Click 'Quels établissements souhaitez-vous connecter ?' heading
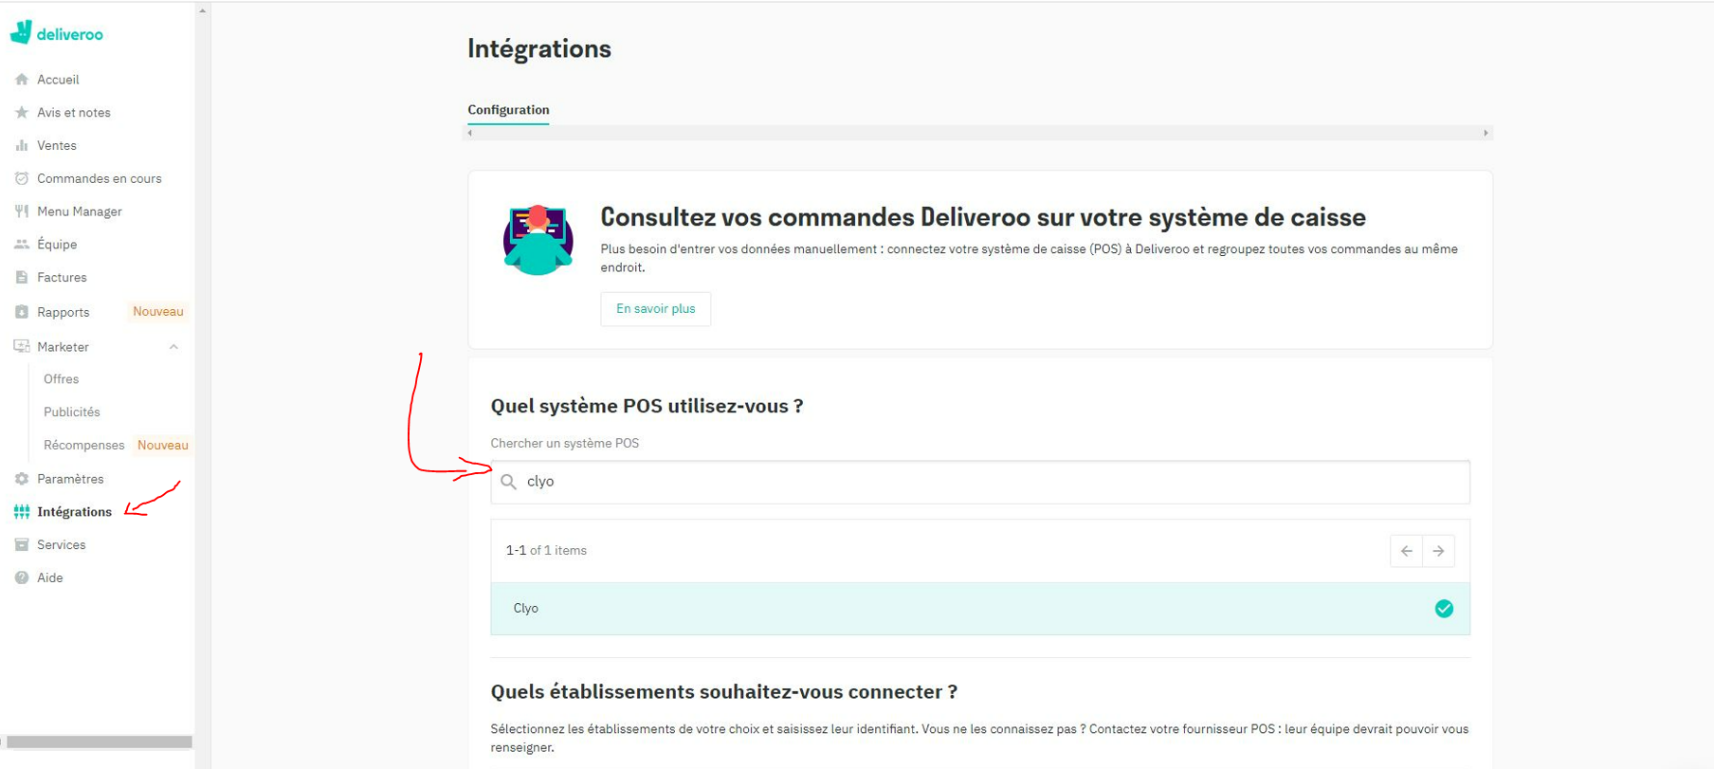Viewport: 1714px width, 769px height. tap(724, 692)
